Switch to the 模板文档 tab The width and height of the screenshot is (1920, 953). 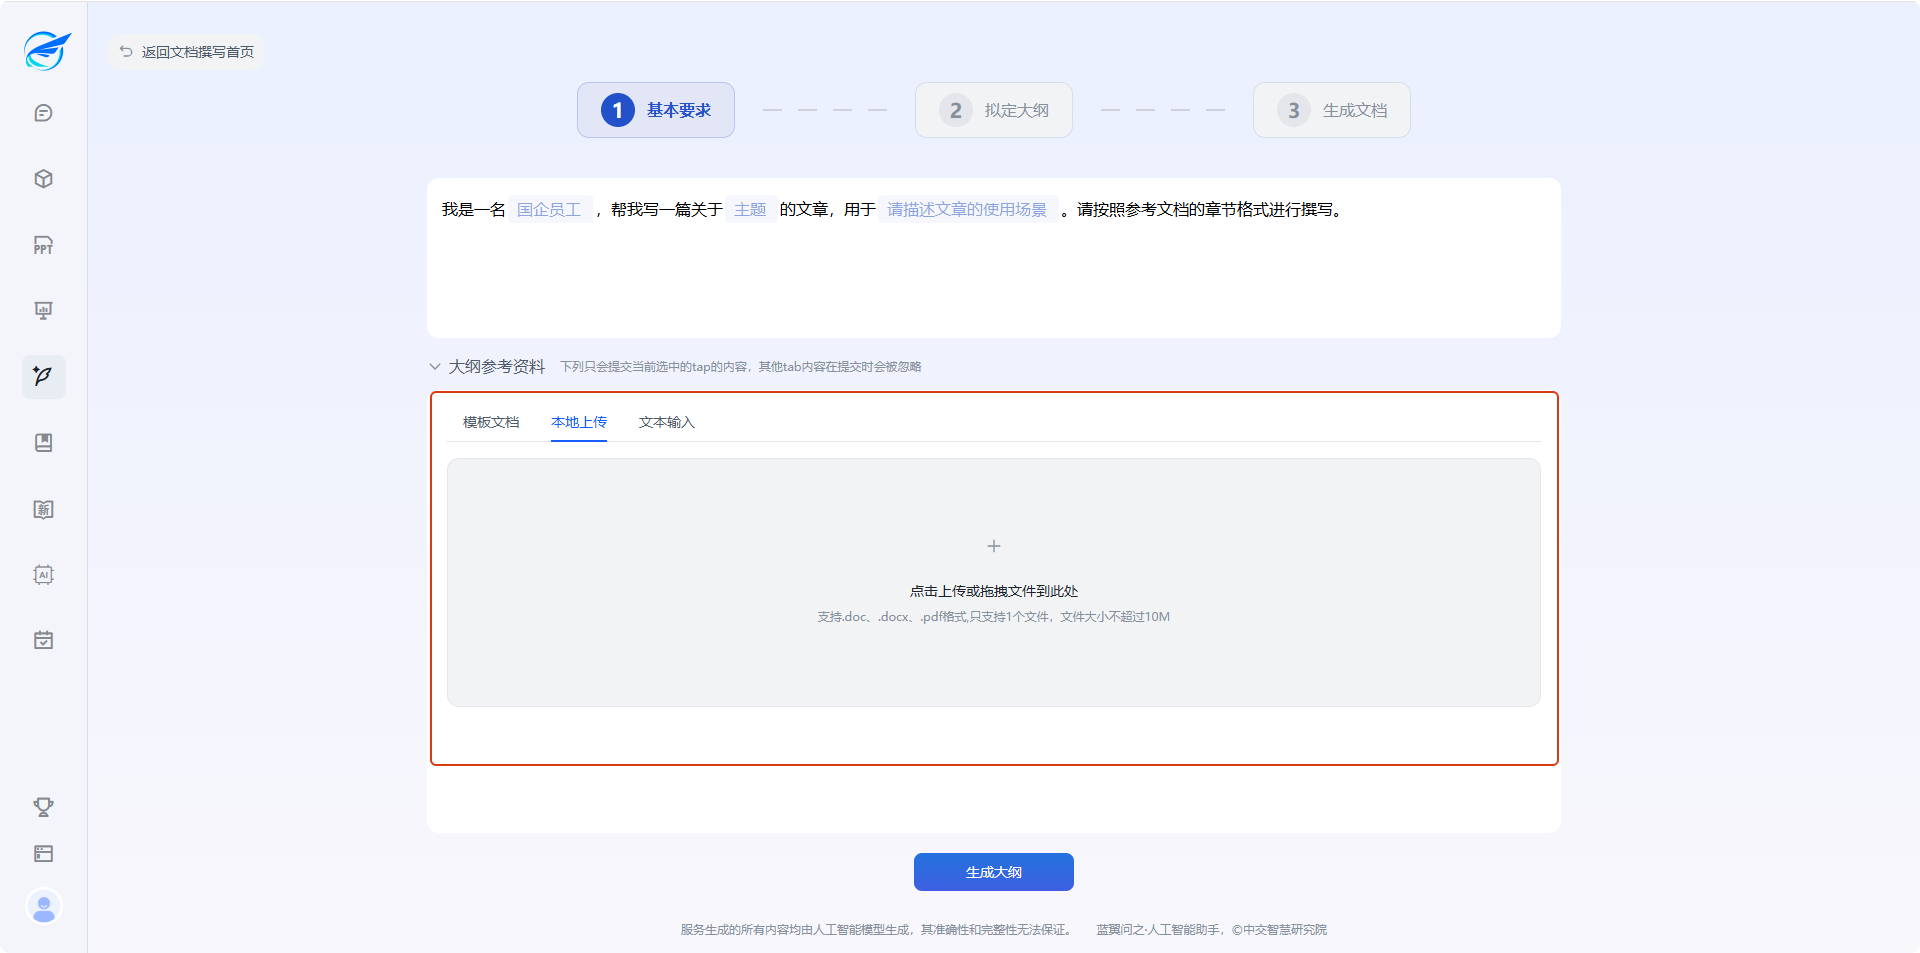491,422
